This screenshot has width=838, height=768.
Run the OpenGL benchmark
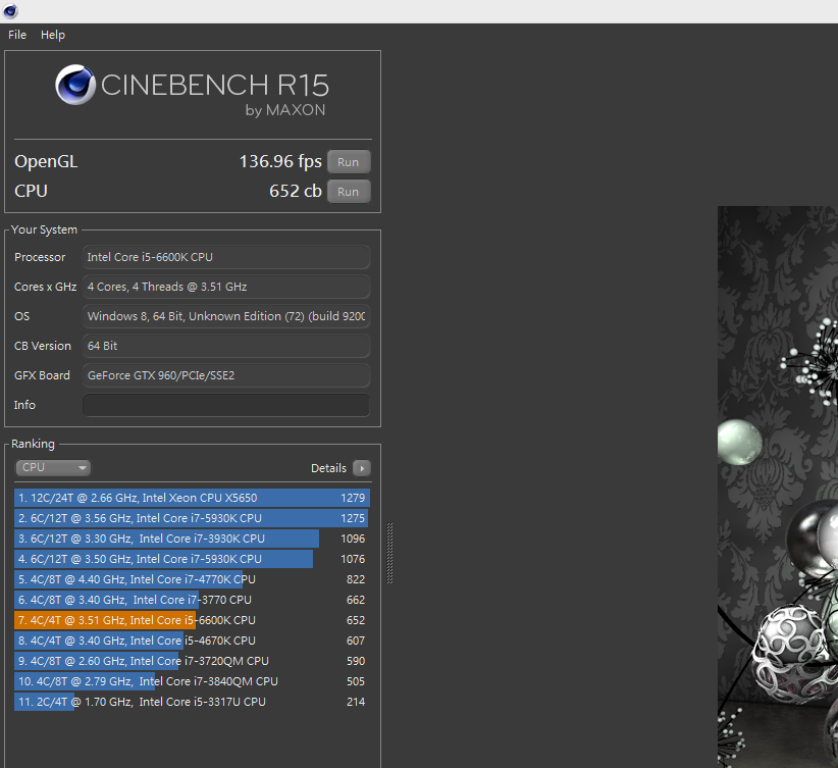point(348,162)
